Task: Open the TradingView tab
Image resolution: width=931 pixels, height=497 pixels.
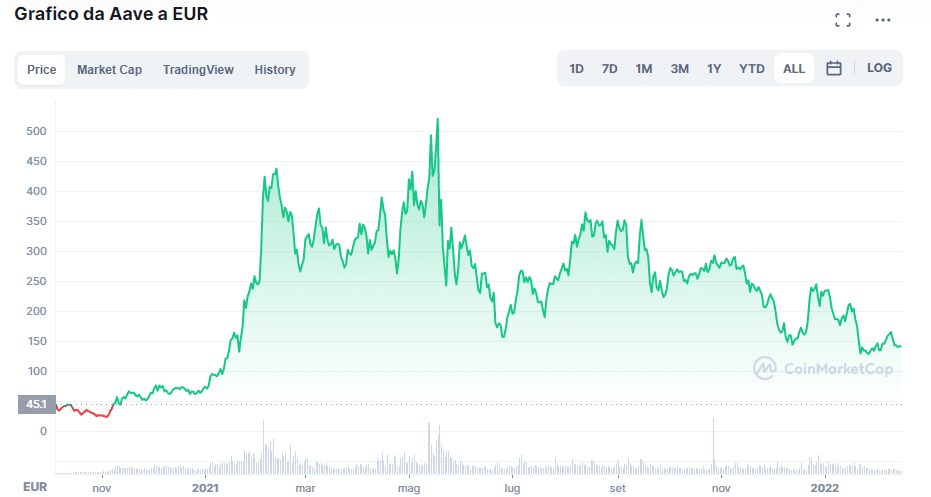Action: (198, 69)
